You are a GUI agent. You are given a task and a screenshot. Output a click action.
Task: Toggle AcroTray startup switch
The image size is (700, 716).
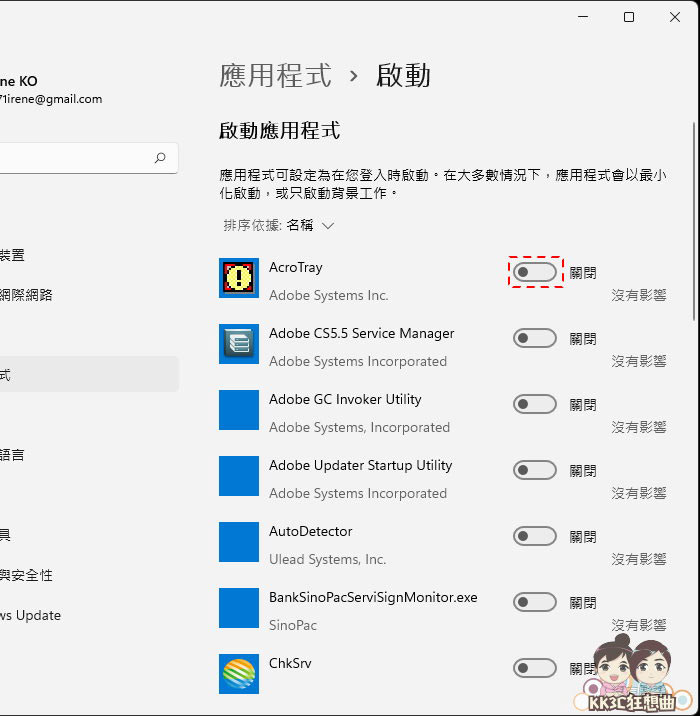pyautogui.click(x=535, y=272)
